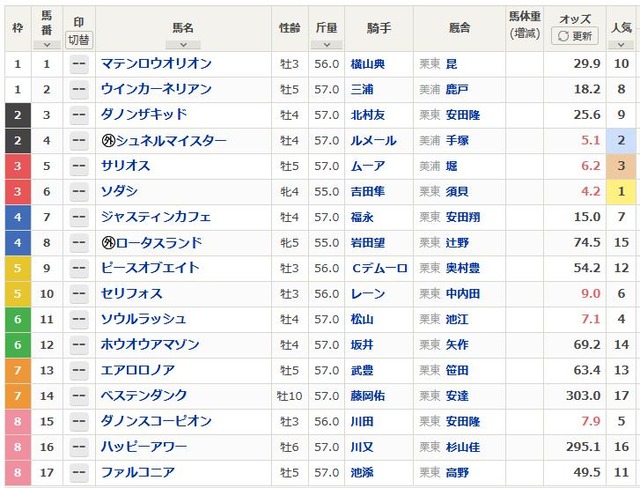Click the yellow first-favorite cell for ソダシ
This screenshot has width=640, height=488.
pyautogui.click(x=621, y=191)
